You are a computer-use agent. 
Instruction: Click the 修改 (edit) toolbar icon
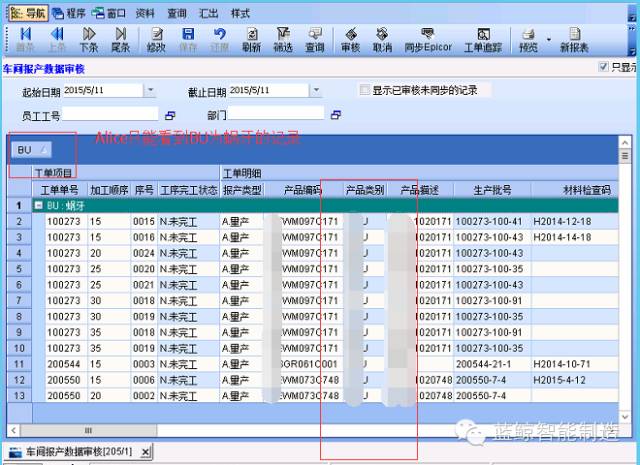(156, 34)
